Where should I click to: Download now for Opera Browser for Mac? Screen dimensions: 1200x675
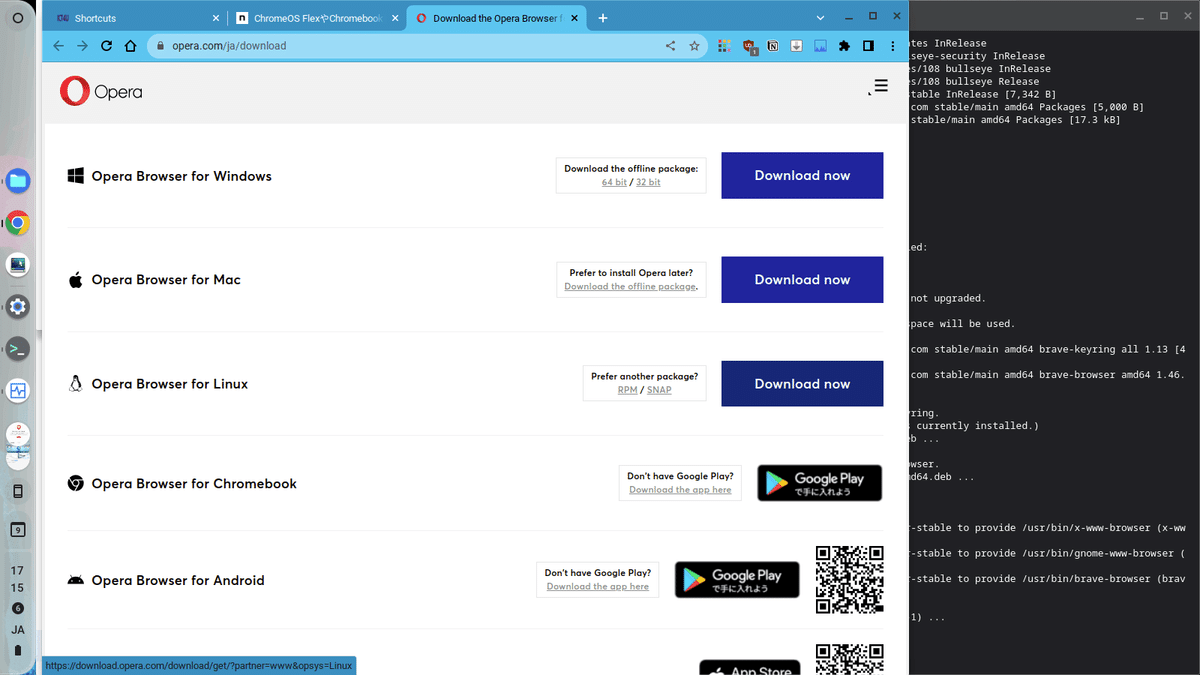[802, 280]
